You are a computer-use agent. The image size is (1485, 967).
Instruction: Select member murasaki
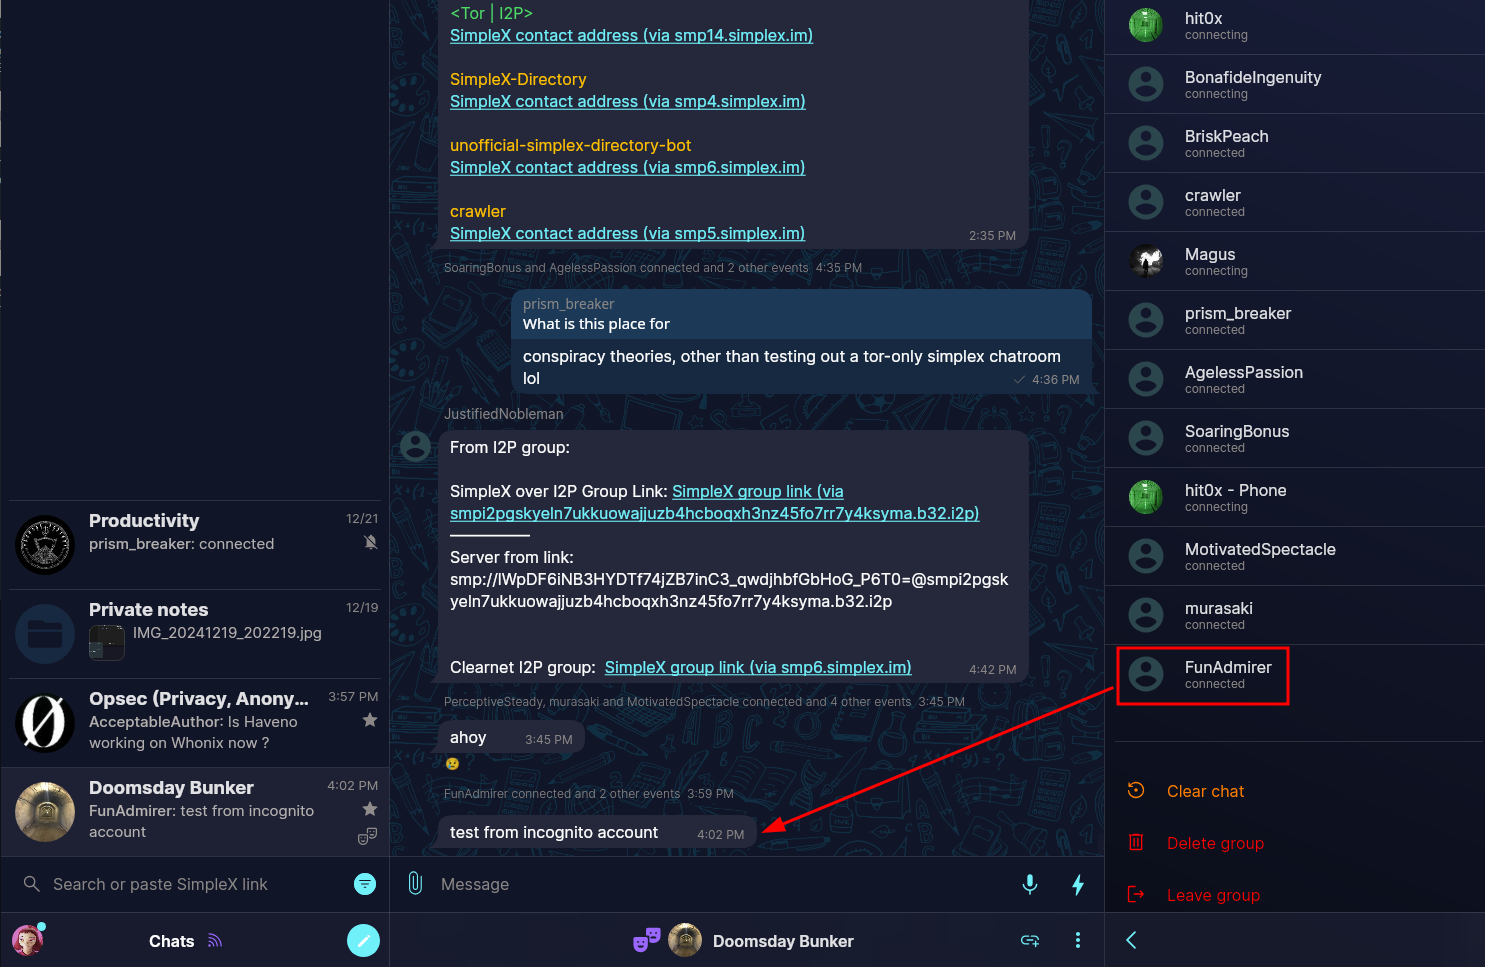[1295, 615]
